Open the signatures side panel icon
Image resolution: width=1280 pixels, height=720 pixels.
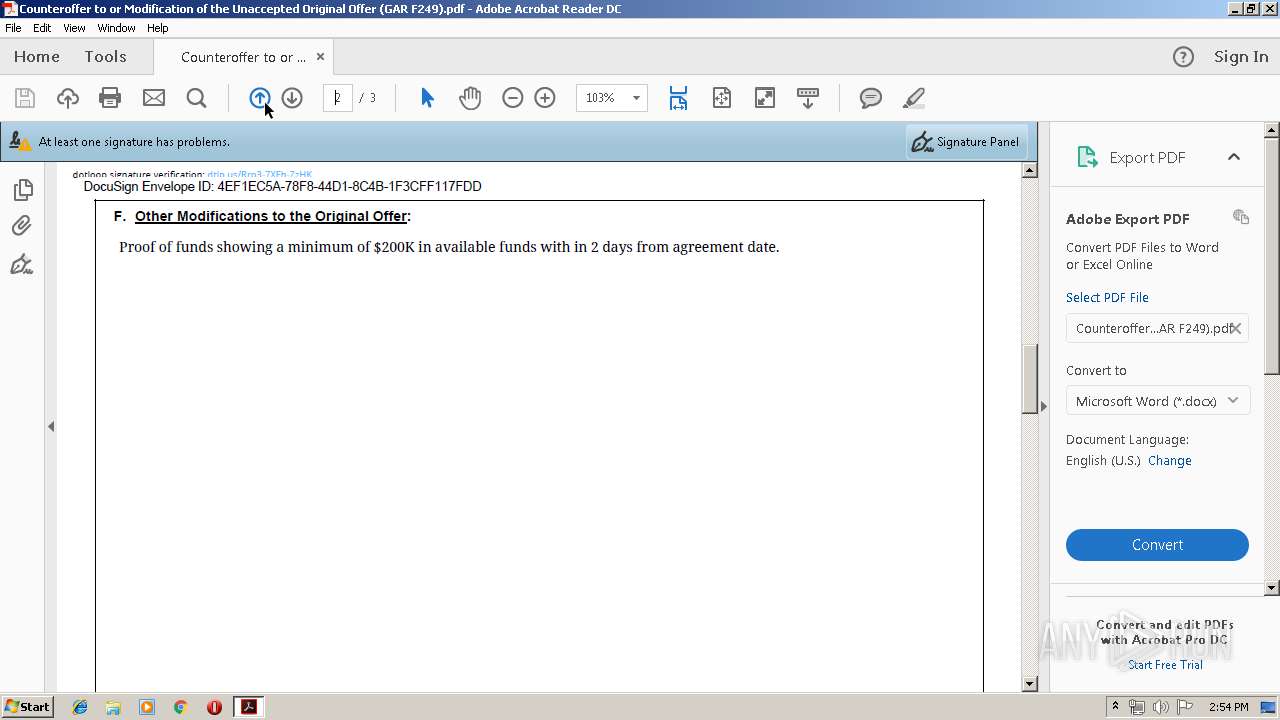click(x=22, y=264)
